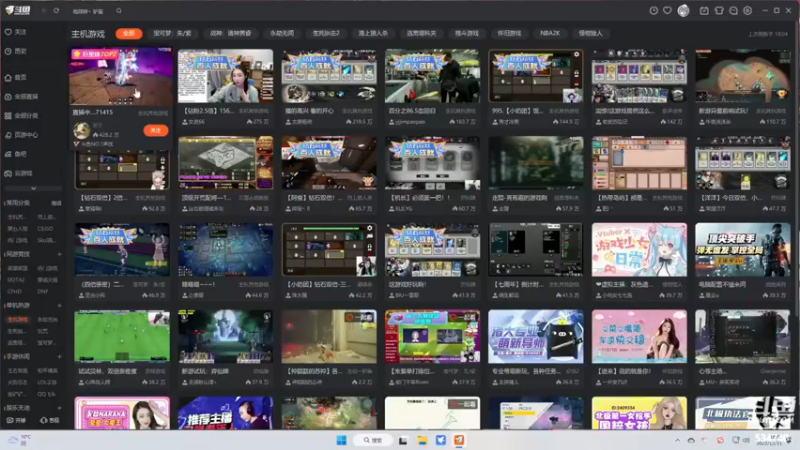Click the Windows taskbar search box

(x=373, y=440)
